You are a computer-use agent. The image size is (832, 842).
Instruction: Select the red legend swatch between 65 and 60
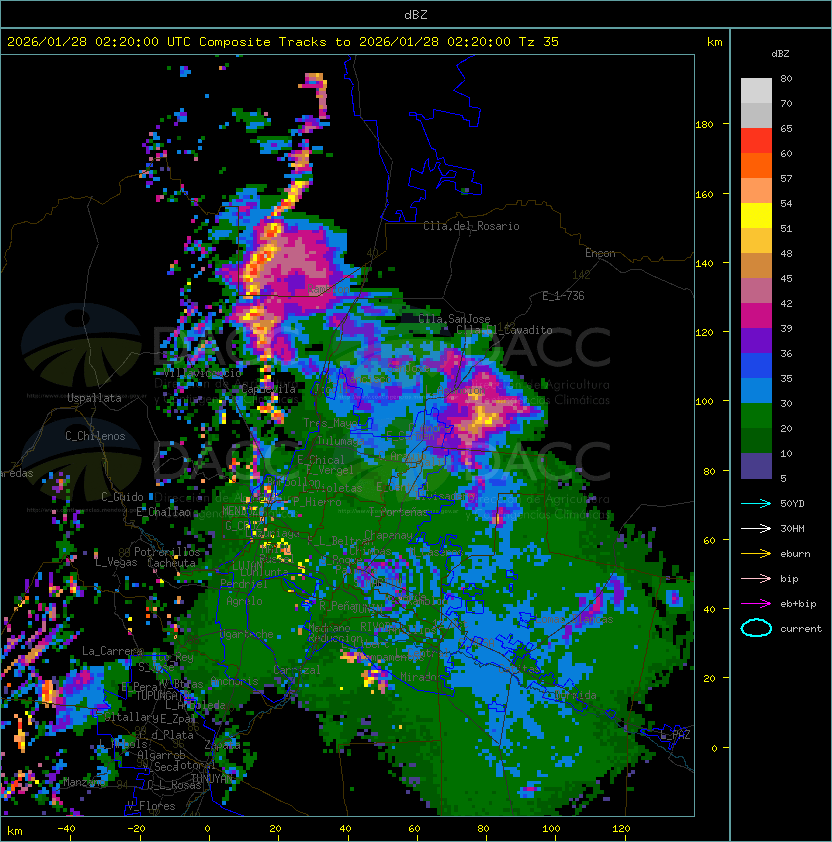pyautogui.click(x=756, y=141)
